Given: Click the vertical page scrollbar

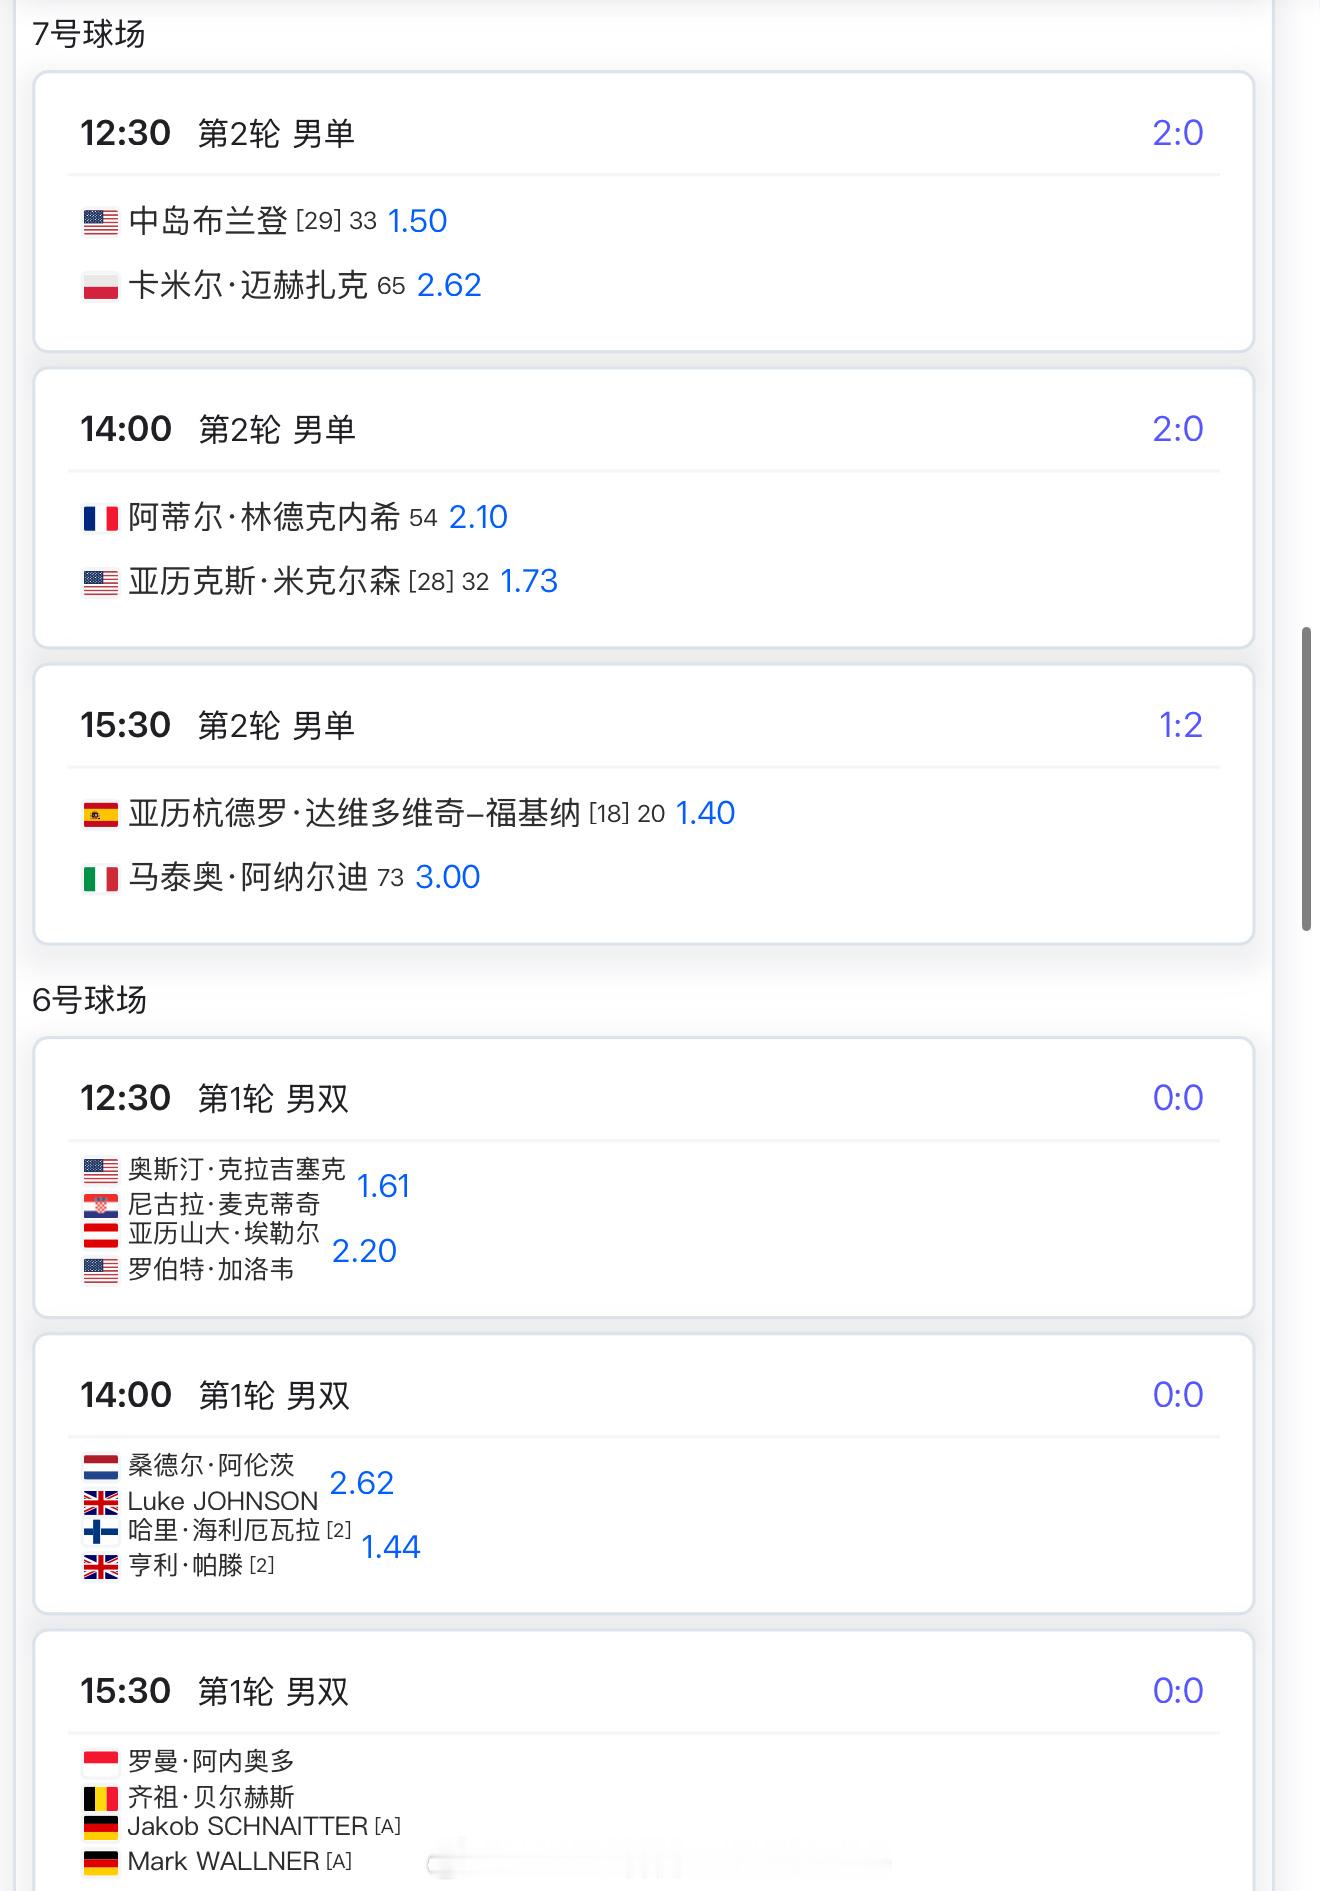Looking at the screenshot, I should point(1306,780).
